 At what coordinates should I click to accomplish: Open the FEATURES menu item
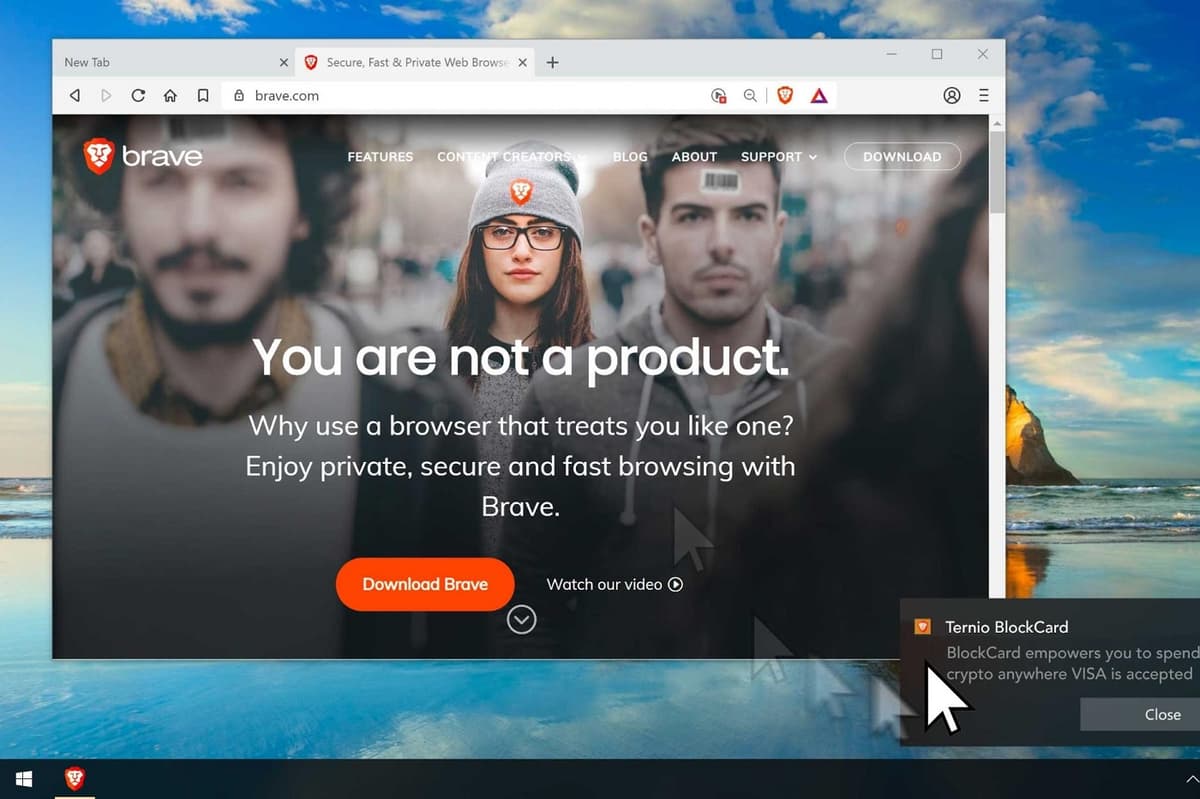click(x=380, y=157)
